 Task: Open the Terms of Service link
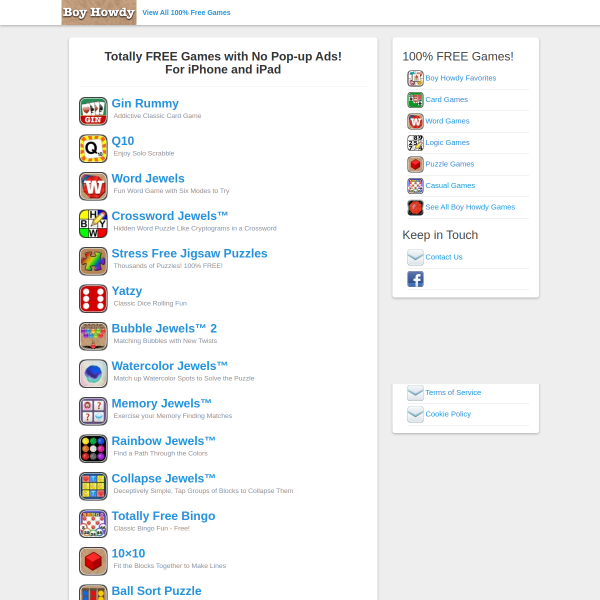pos(453,393)
